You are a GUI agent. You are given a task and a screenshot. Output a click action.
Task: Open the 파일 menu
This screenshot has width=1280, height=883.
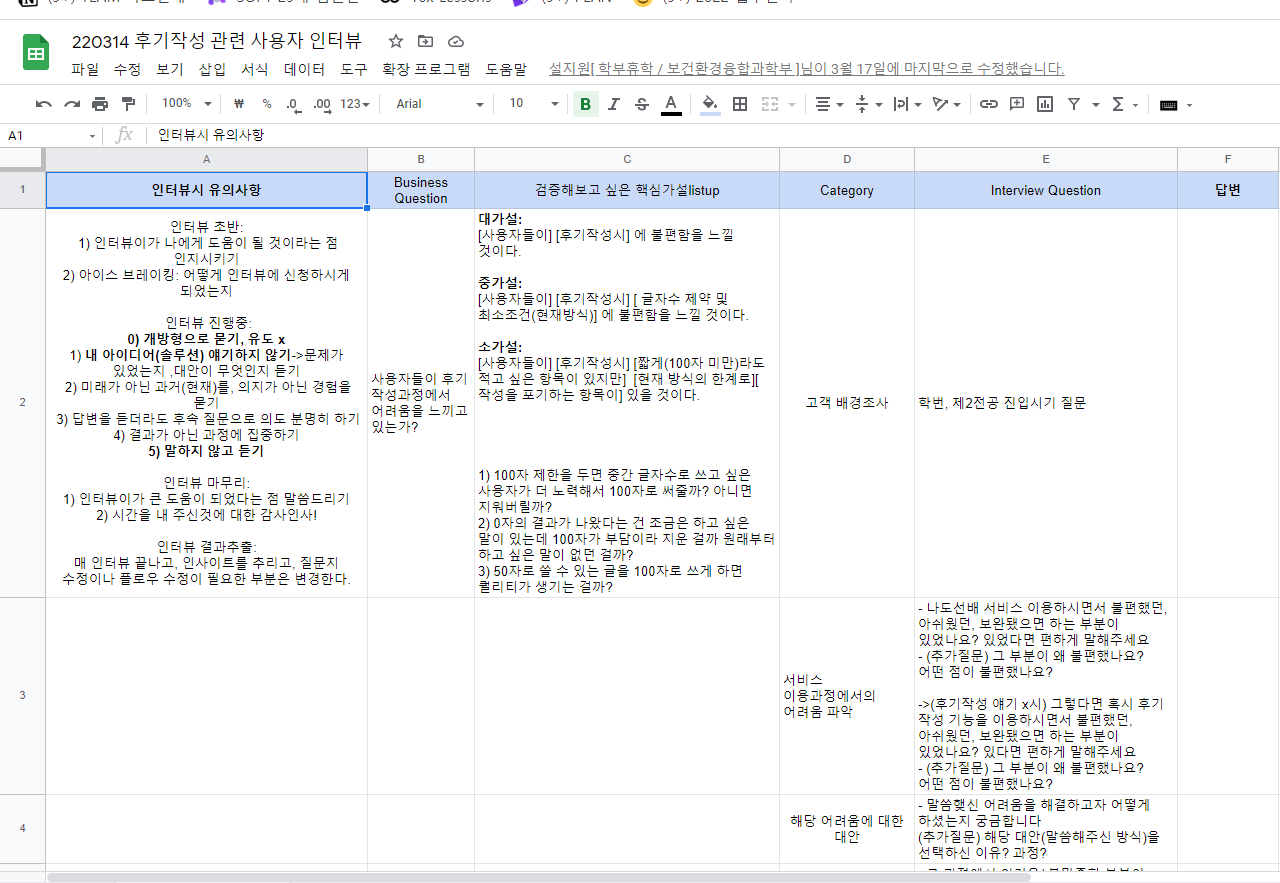85,69
